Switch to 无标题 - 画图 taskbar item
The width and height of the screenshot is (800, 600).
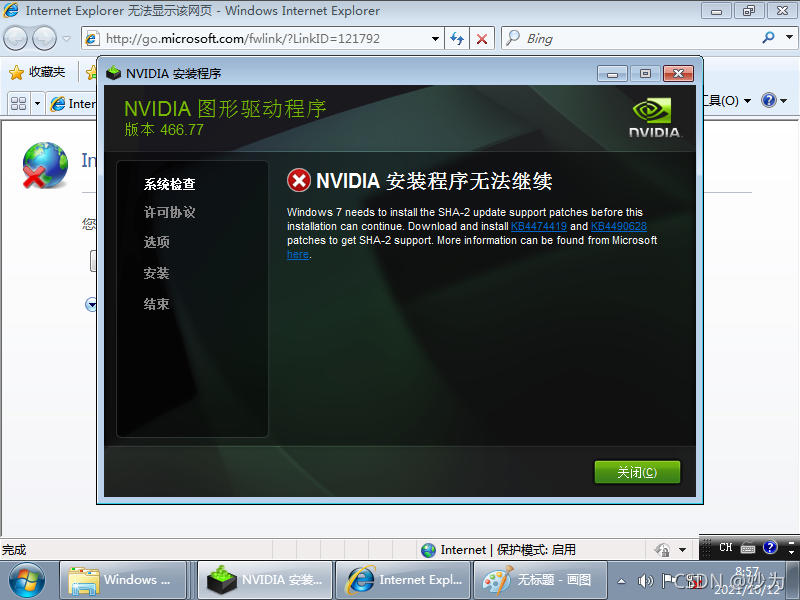[540, 580]
